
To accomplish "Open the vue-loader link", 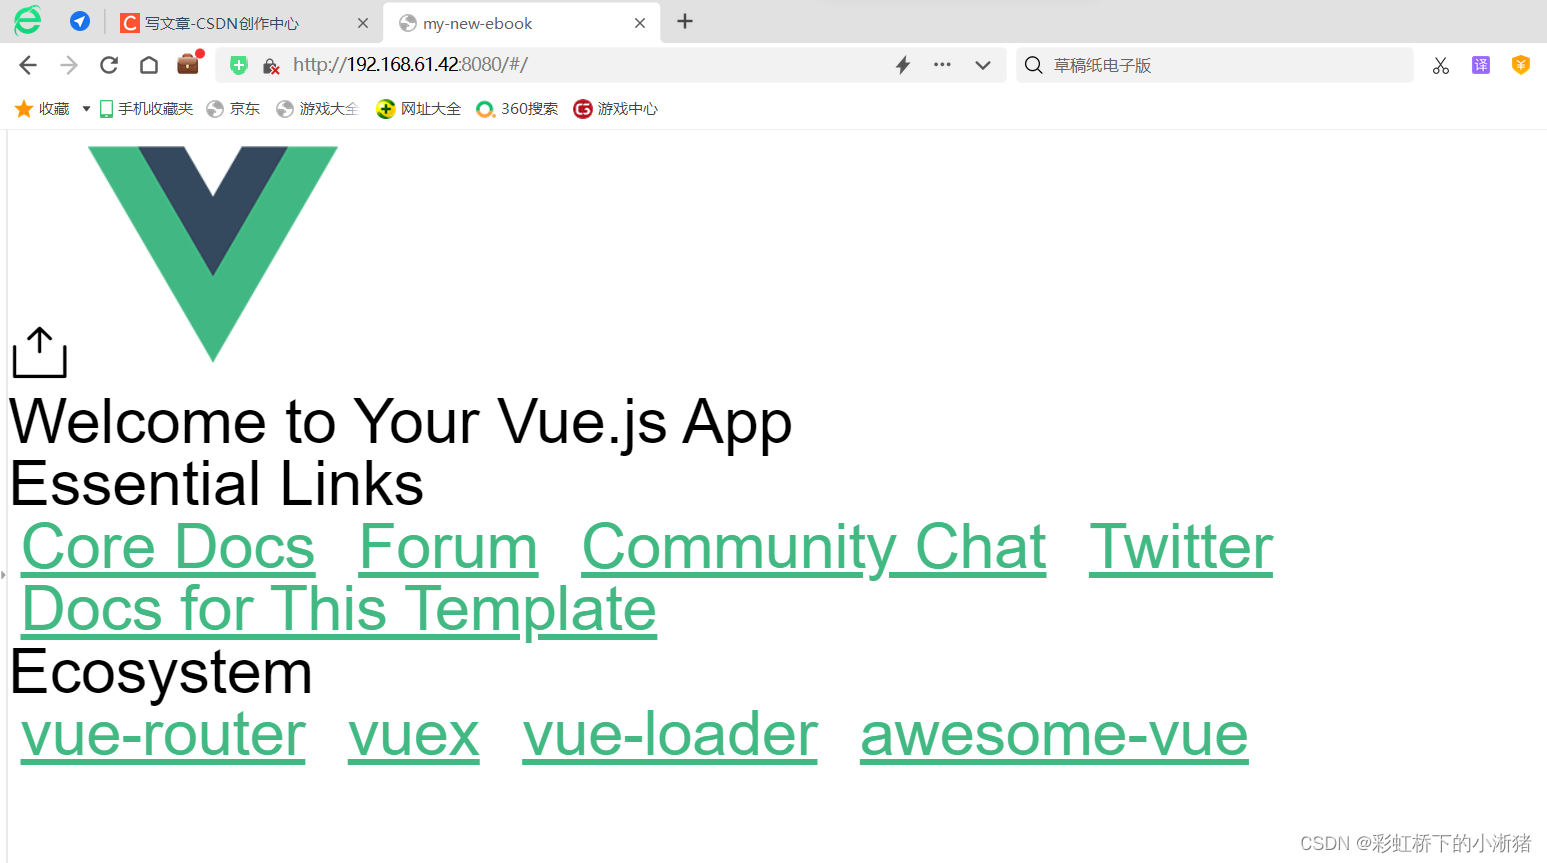I will (x=670, y=735).
